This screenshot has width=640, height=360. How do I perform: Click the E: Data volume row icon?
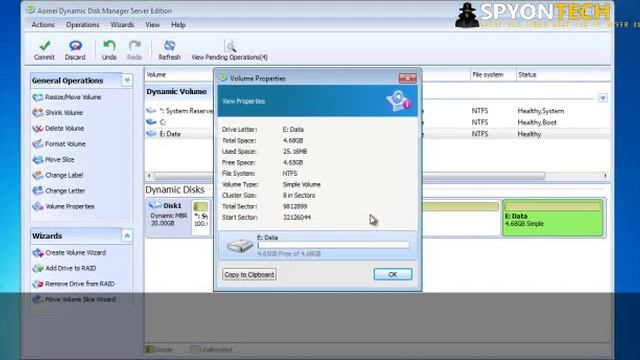(x=151, y=133)
